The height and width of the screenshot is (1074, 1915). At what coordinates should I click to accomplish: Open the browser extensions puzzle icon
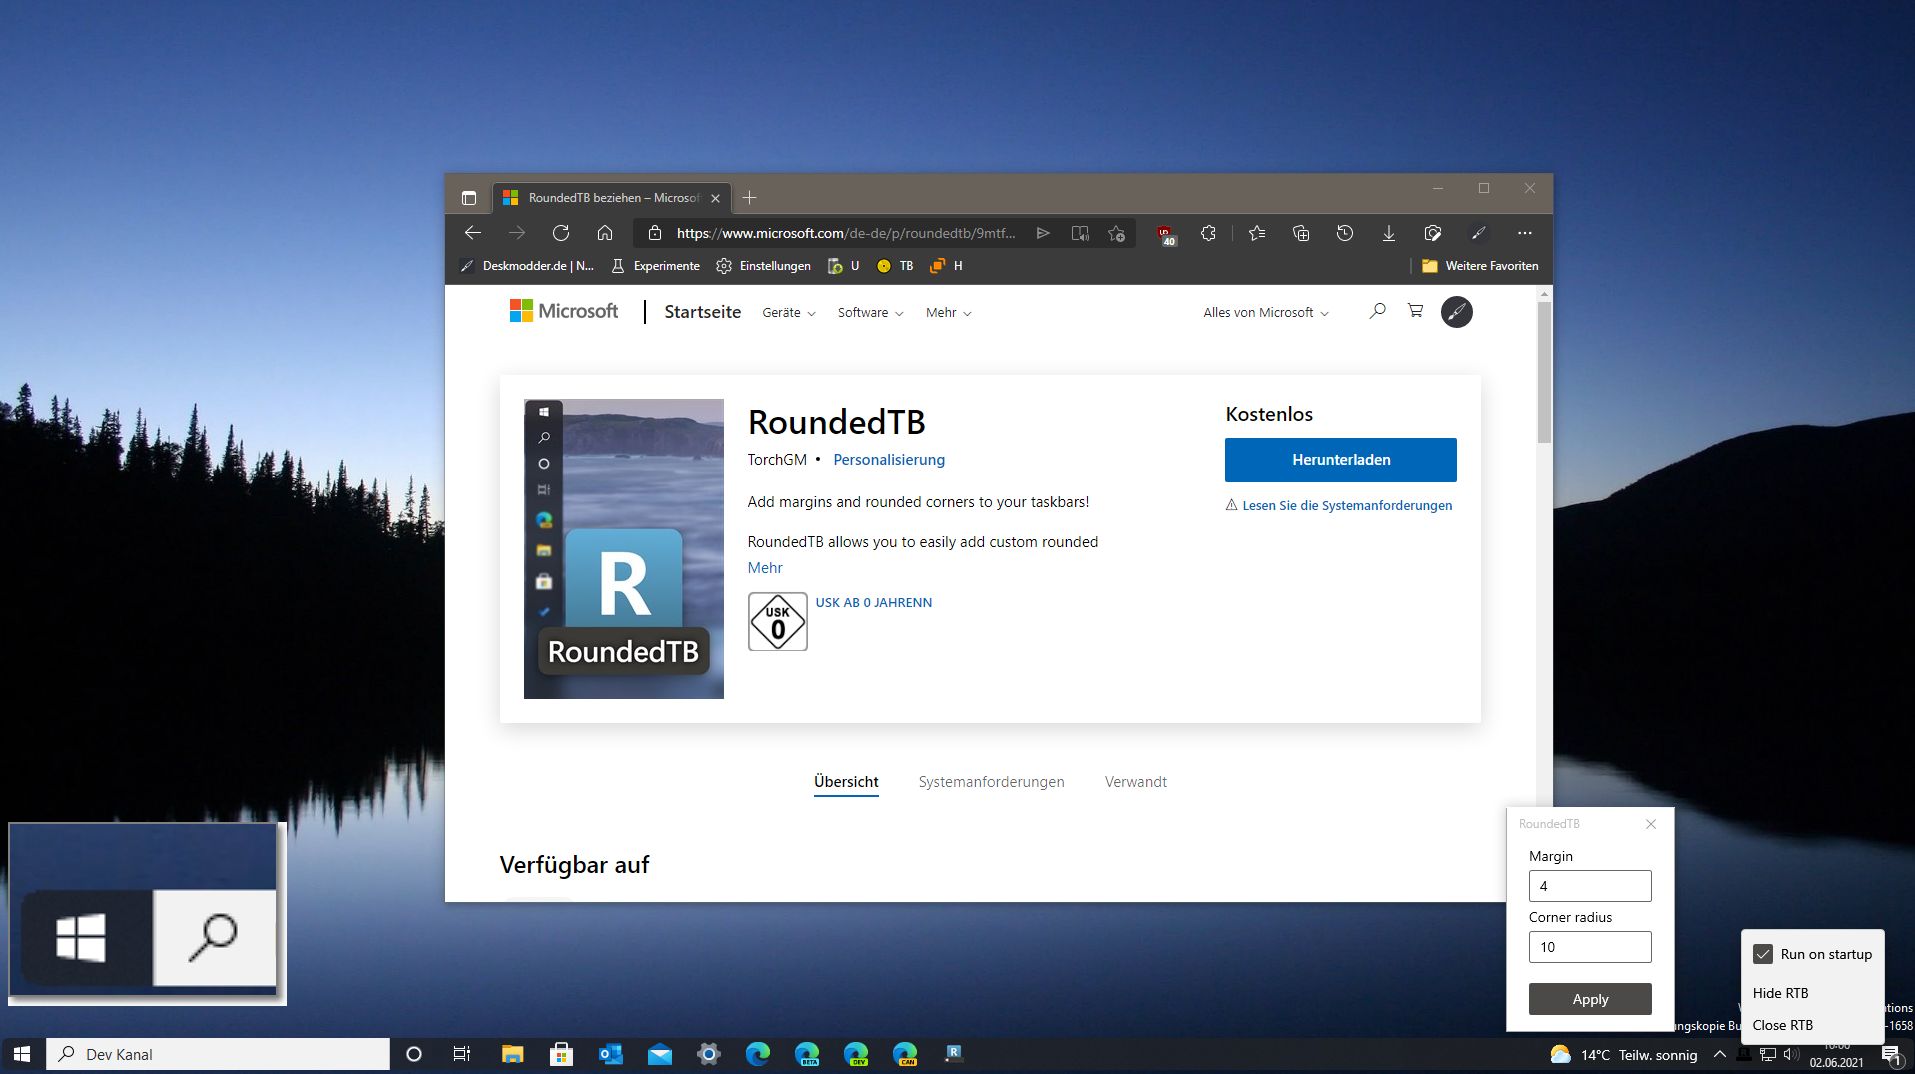coord(1208,233)
